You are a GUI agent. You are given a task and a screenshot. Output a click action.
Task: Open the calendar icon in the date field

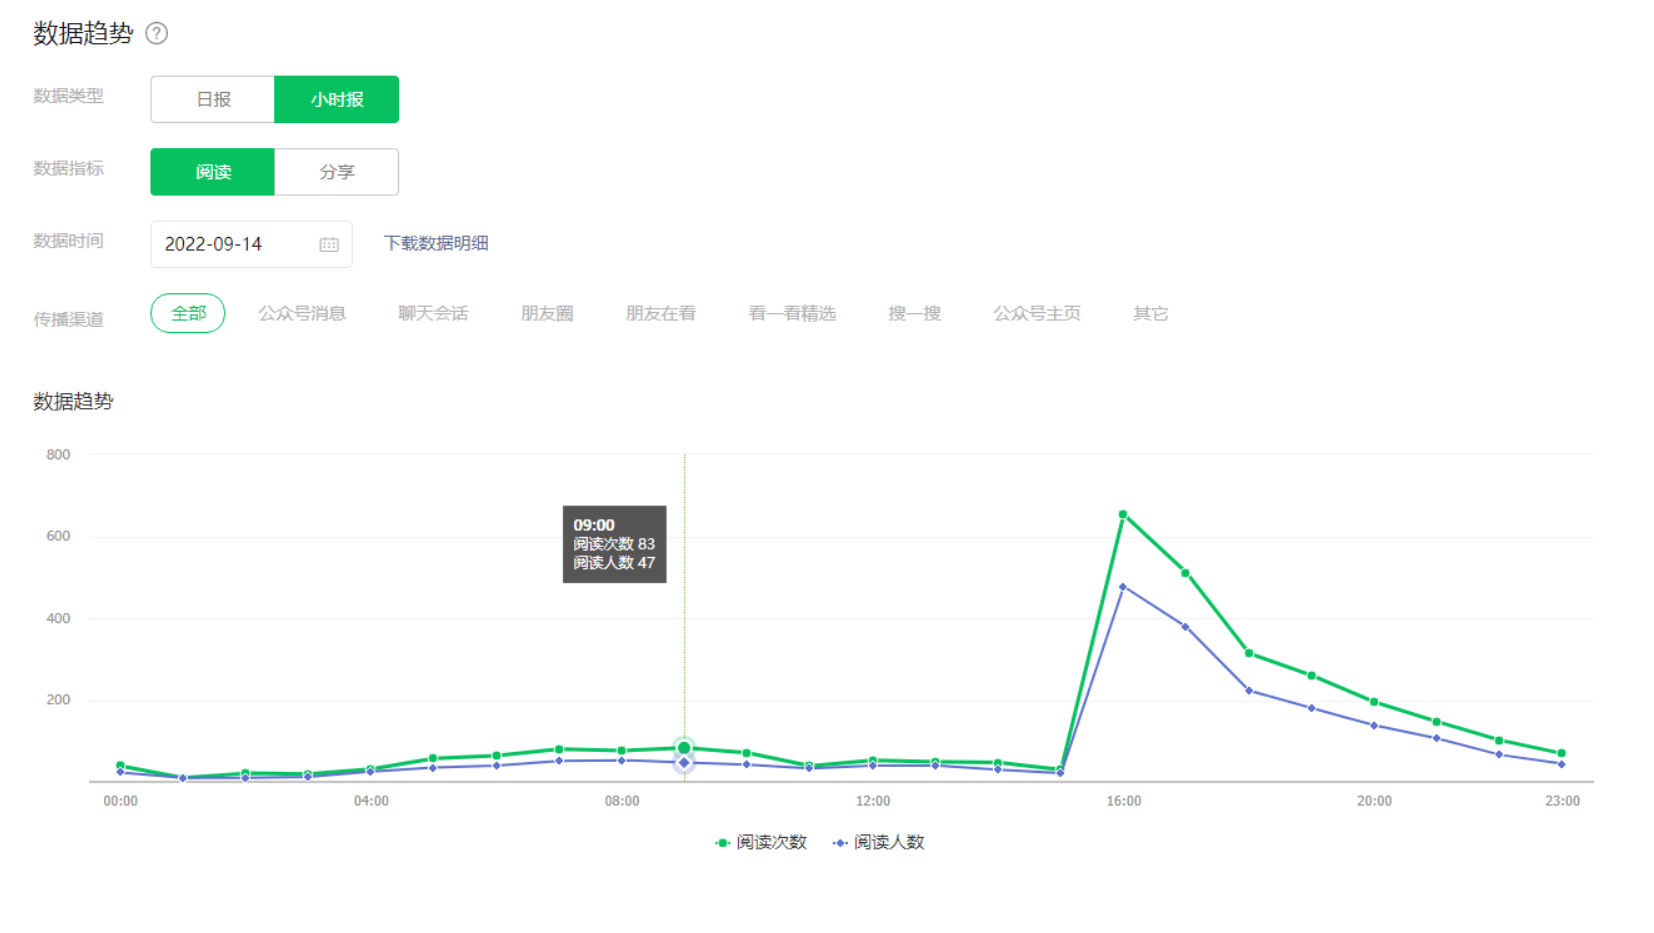tap(329, 244)
